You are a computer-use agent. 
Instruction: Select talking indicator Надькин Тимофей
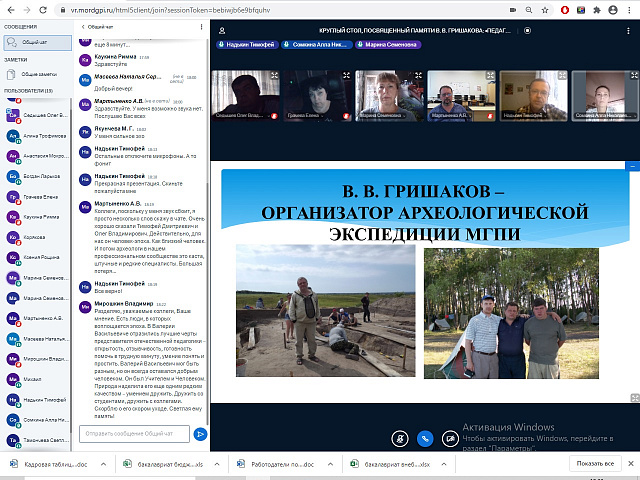(x=247, y=44)
